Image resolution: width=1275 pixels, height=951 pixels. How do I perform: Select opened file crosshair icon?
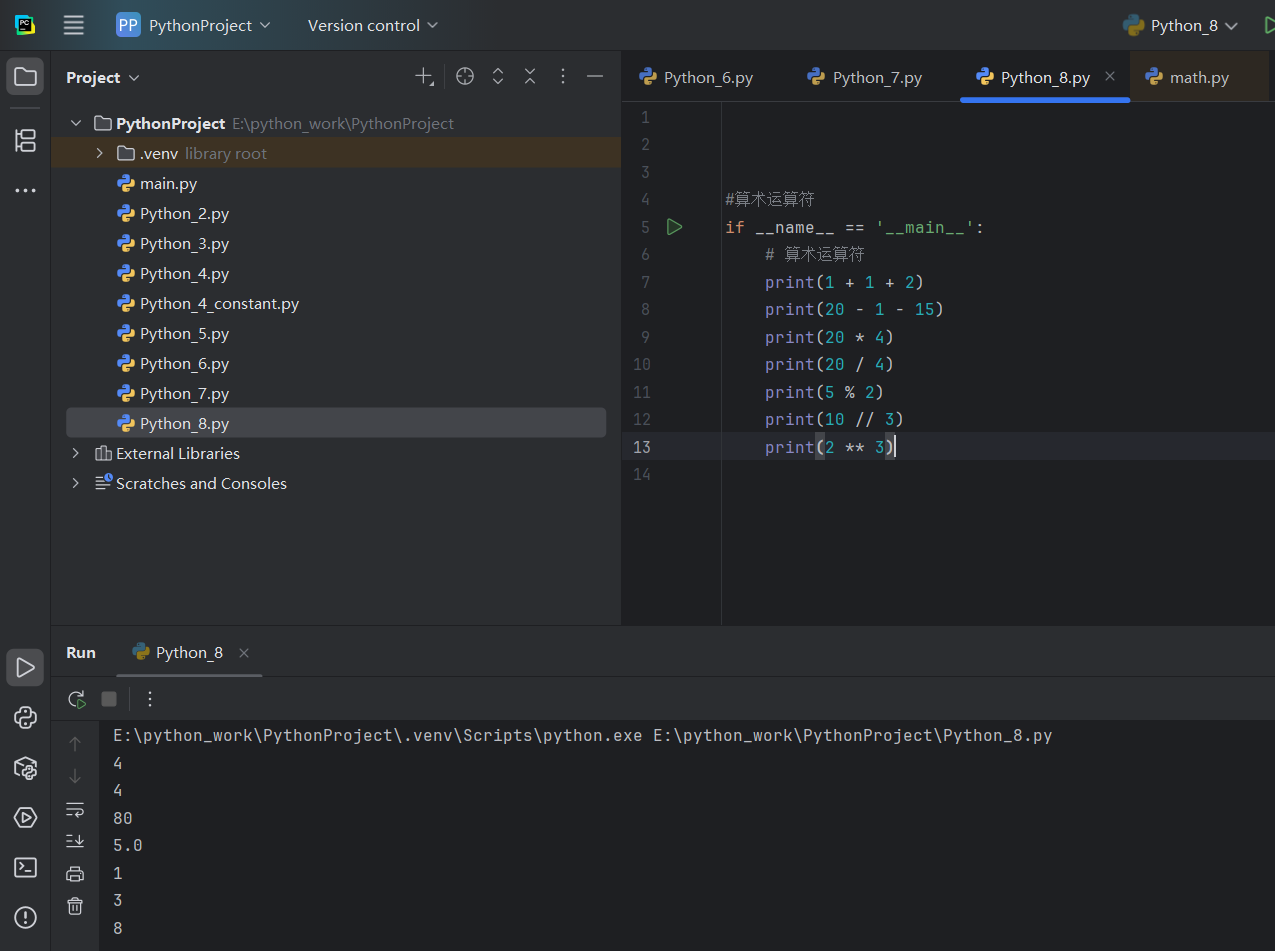click(x=465, y=77)
